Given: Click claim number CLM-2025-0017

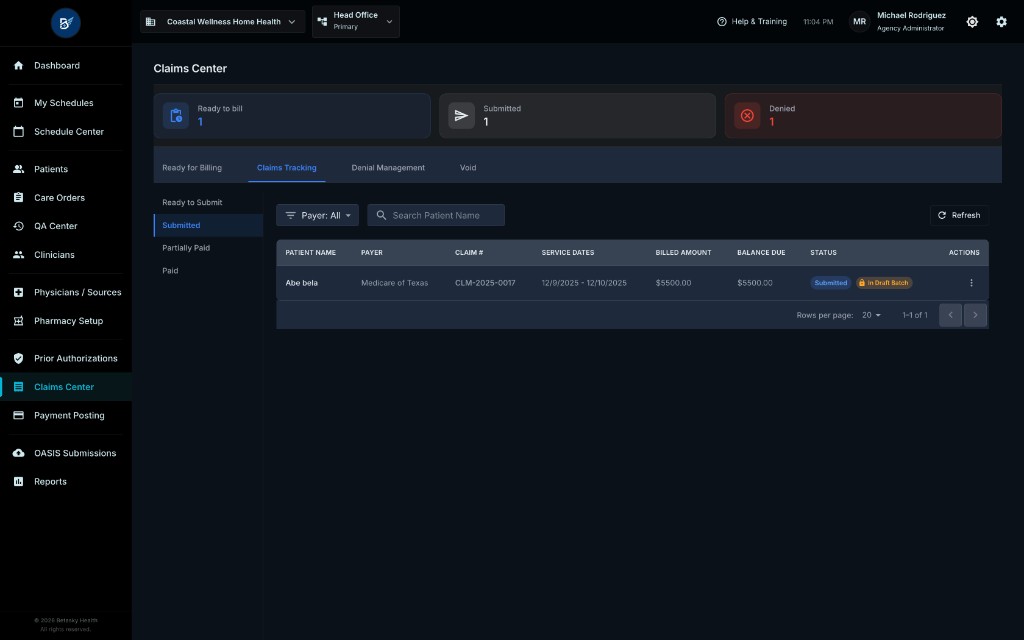Looking at the screenshot, I should tap(485, 283).
